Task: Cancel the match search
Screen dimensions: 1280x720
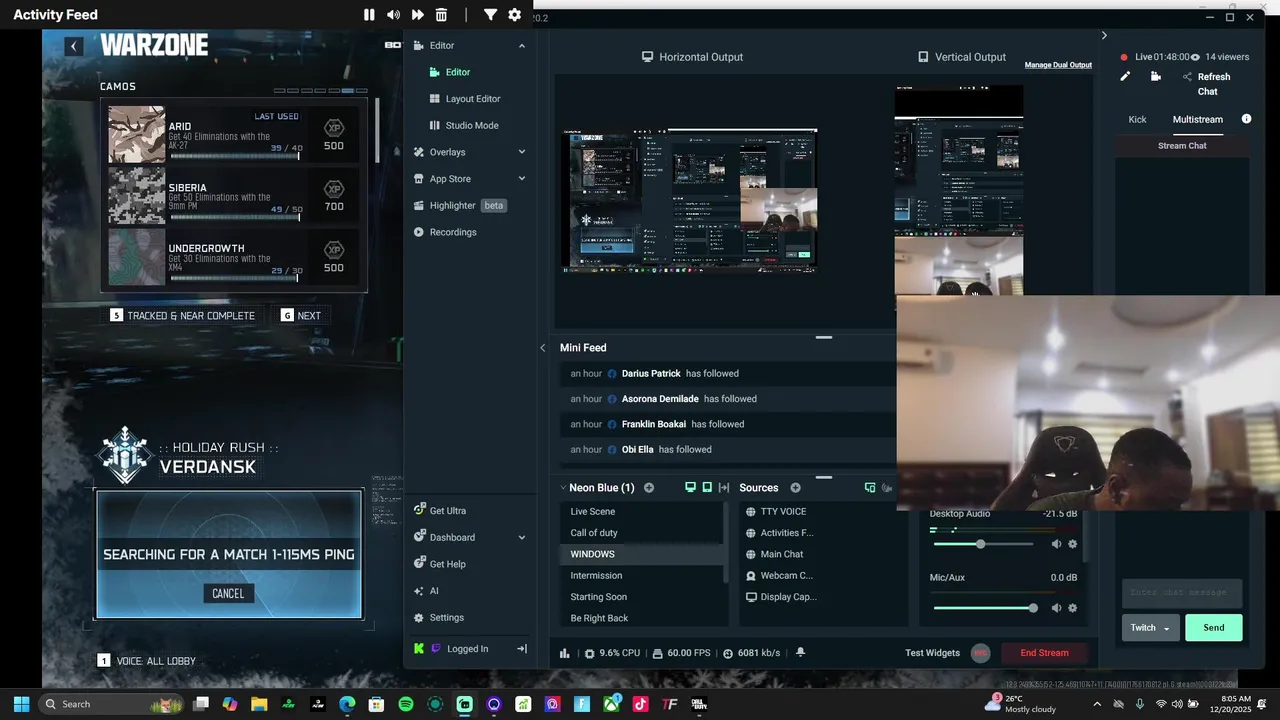Action: 228,594
